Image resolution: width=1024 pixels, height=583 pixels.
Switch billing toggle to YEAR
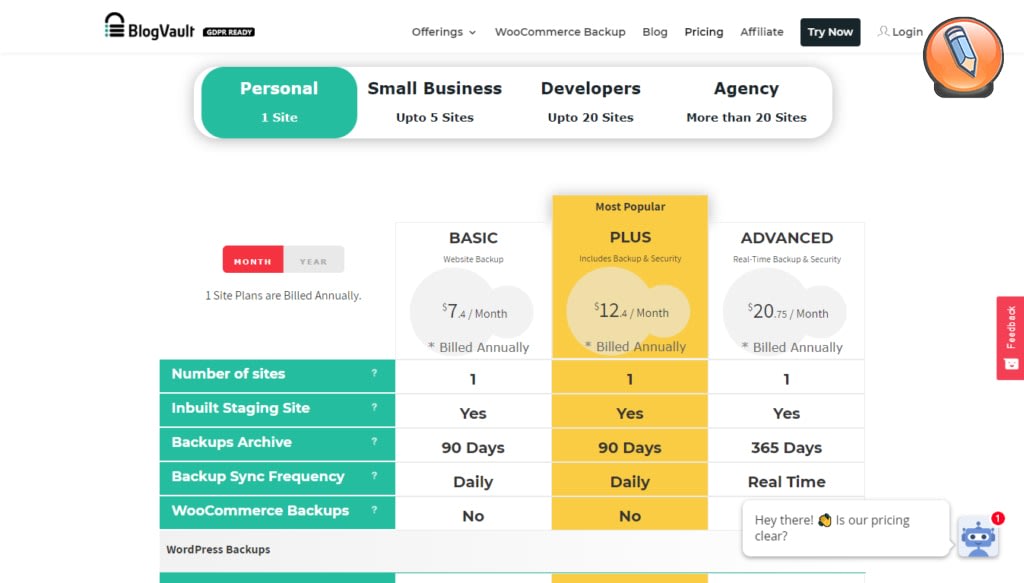click(313, 259)
